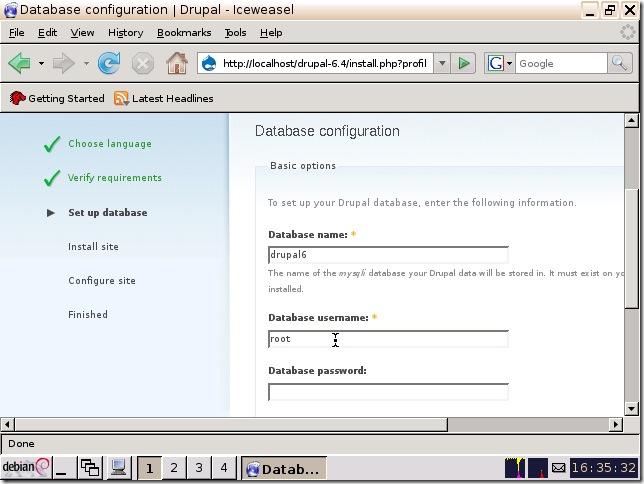Focus the Database name field
Screen dimensions: 644x484
[x=388, y=255]
